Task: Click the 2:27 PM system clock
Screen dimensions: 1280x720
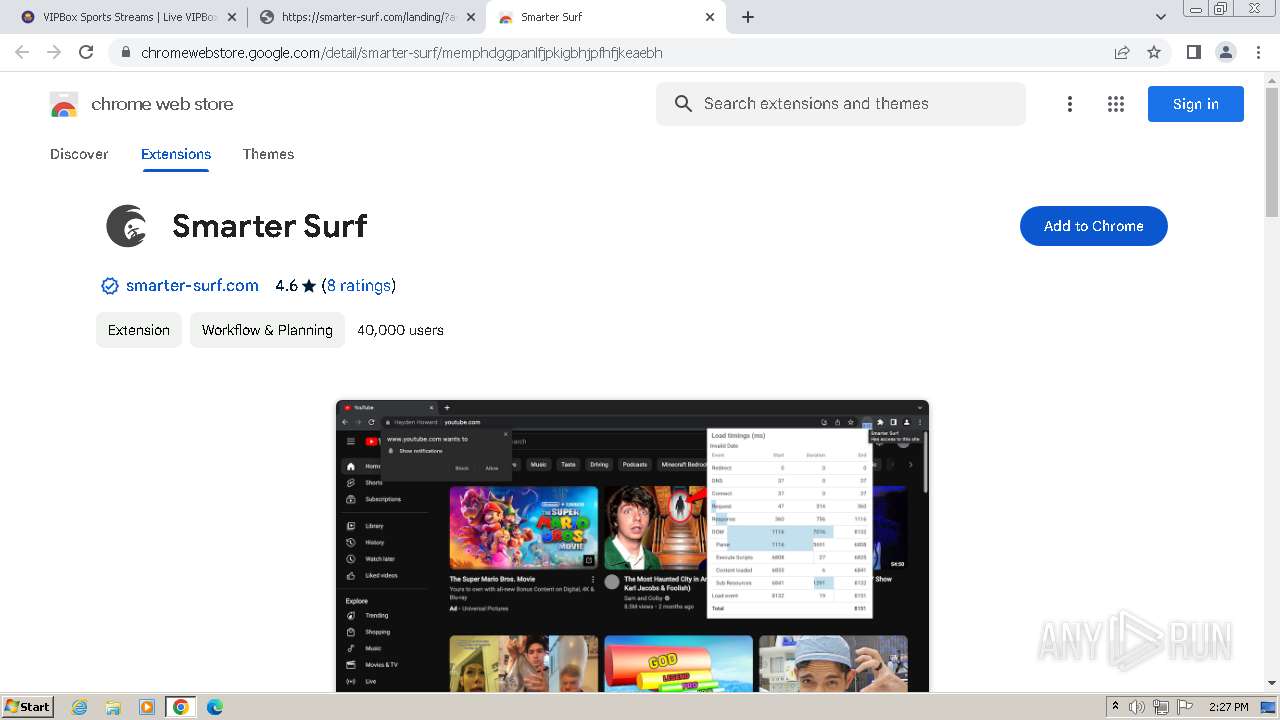Action: pos(1228,707)
